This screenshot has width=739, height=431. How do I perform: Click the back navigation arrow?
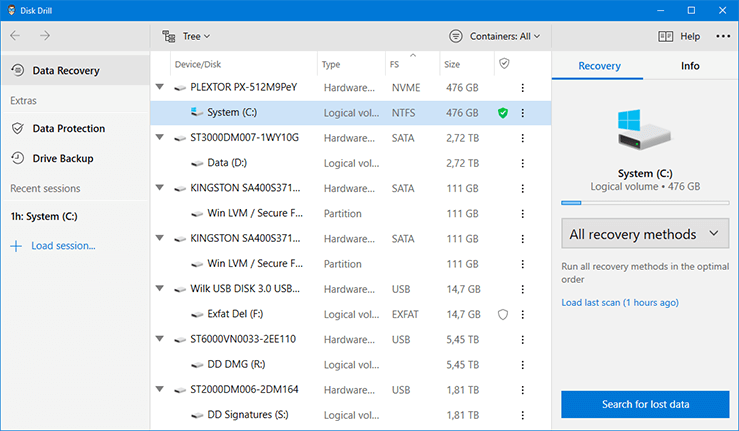(x=16, y=35)
